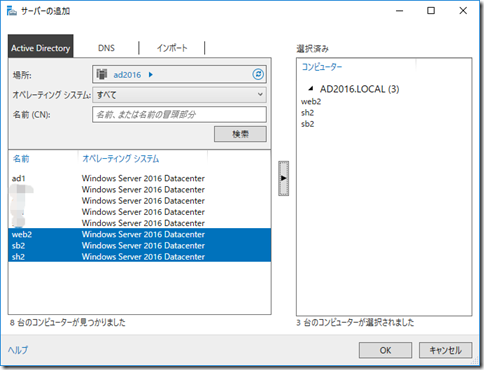484x370 pixels.
Task: Open the ヘルプ link
Action: pos(18,350)
